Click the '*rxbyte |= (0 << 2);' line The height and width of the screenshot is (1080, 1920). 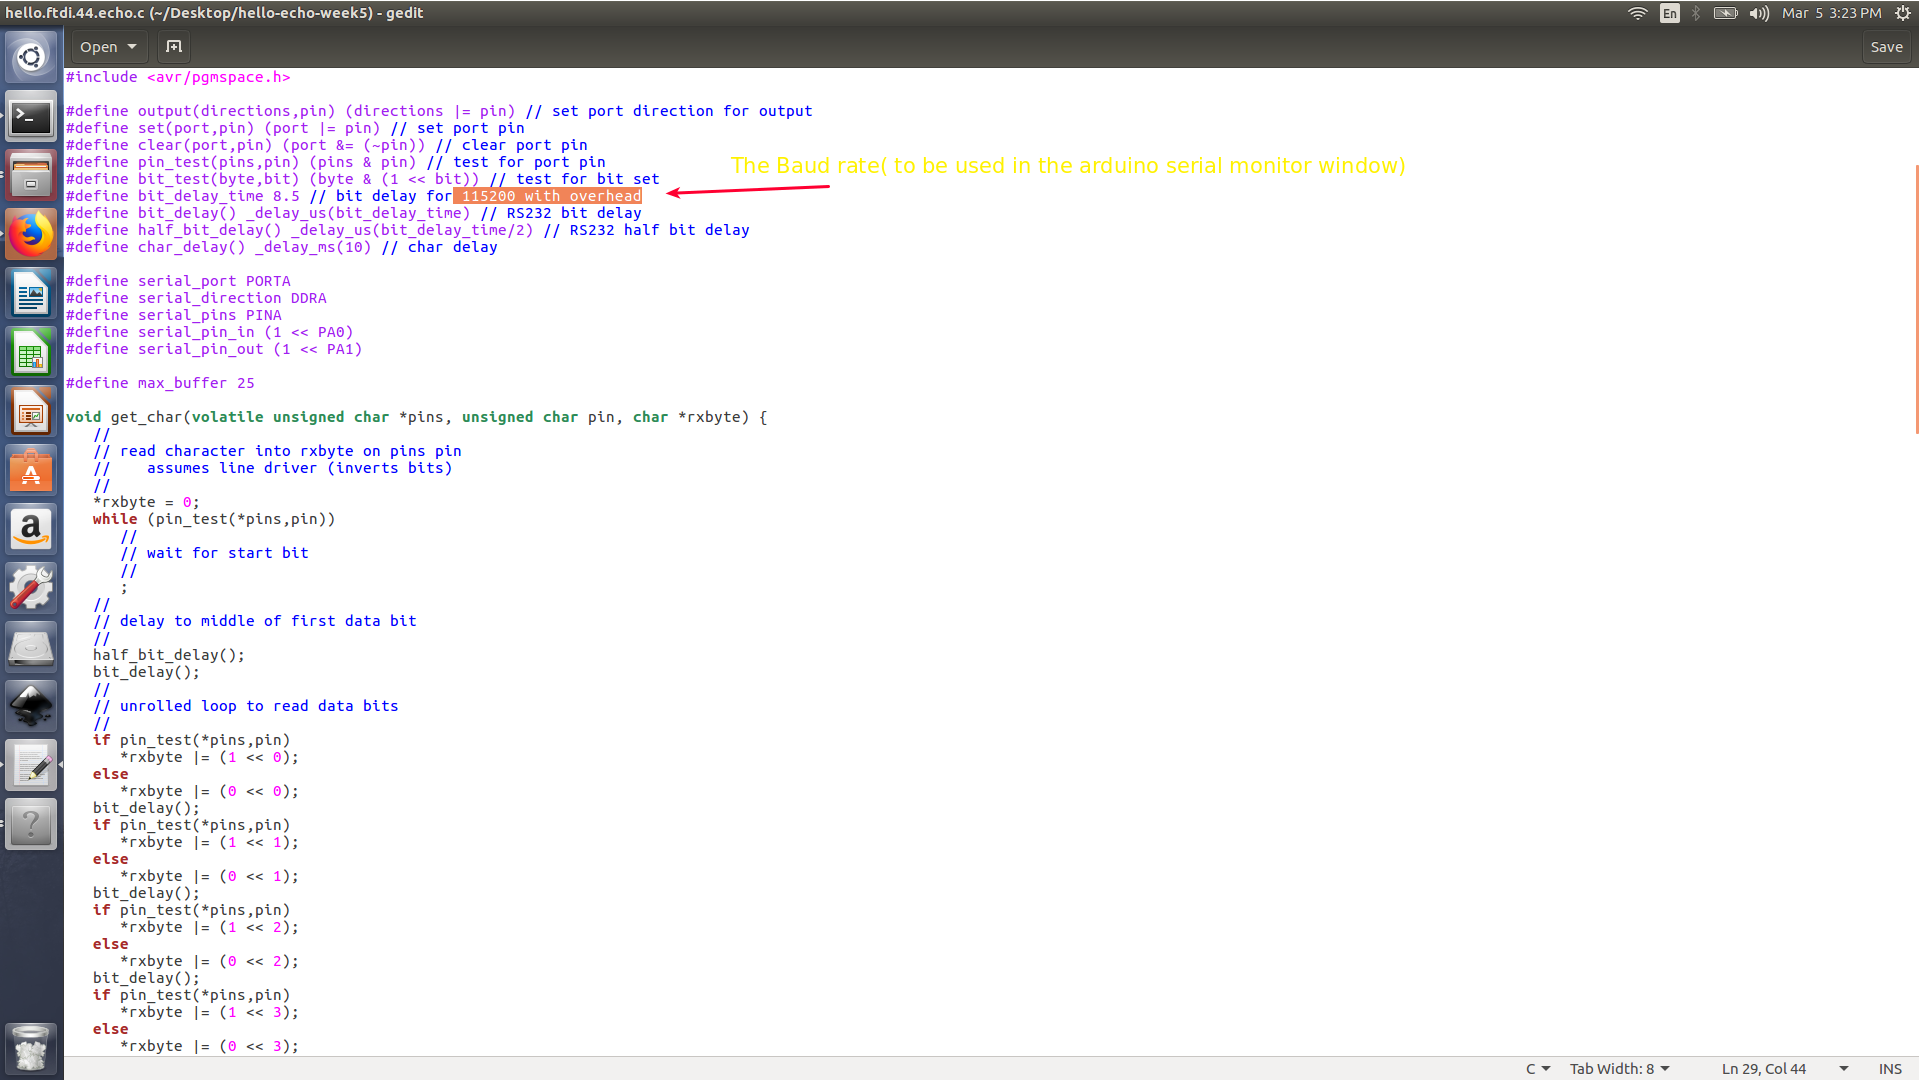pos(209,961)
